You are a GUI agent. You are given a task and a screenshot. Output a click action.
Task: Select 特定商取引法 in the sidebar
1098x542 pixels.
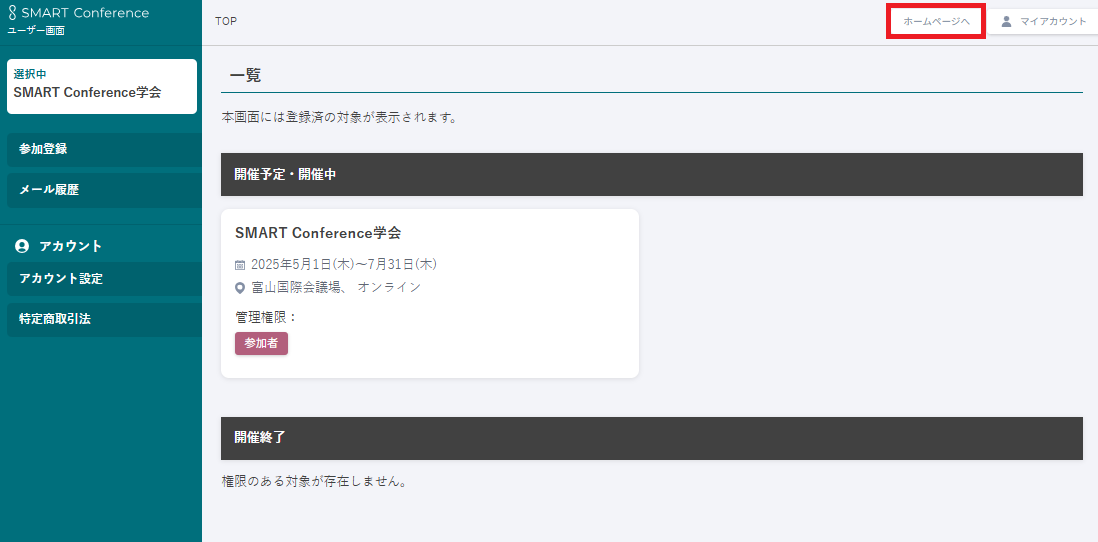click(104, 320)
